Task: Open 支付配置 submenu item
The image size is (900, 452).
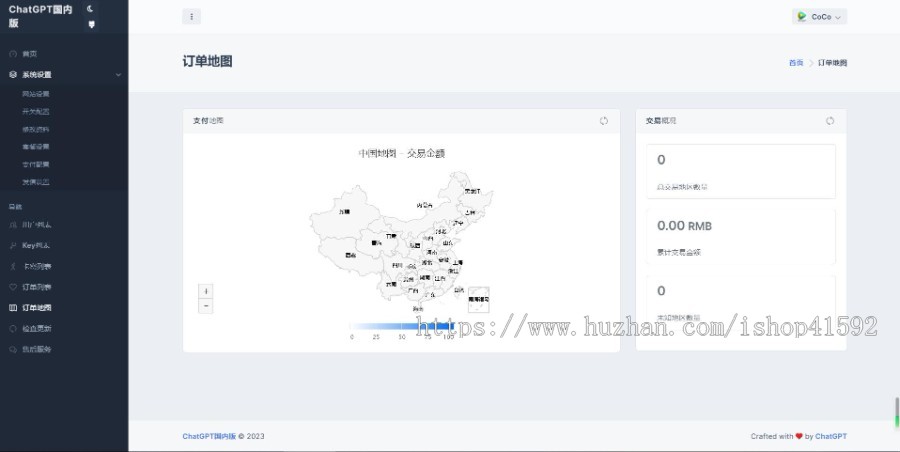Action: pos(36,164)
